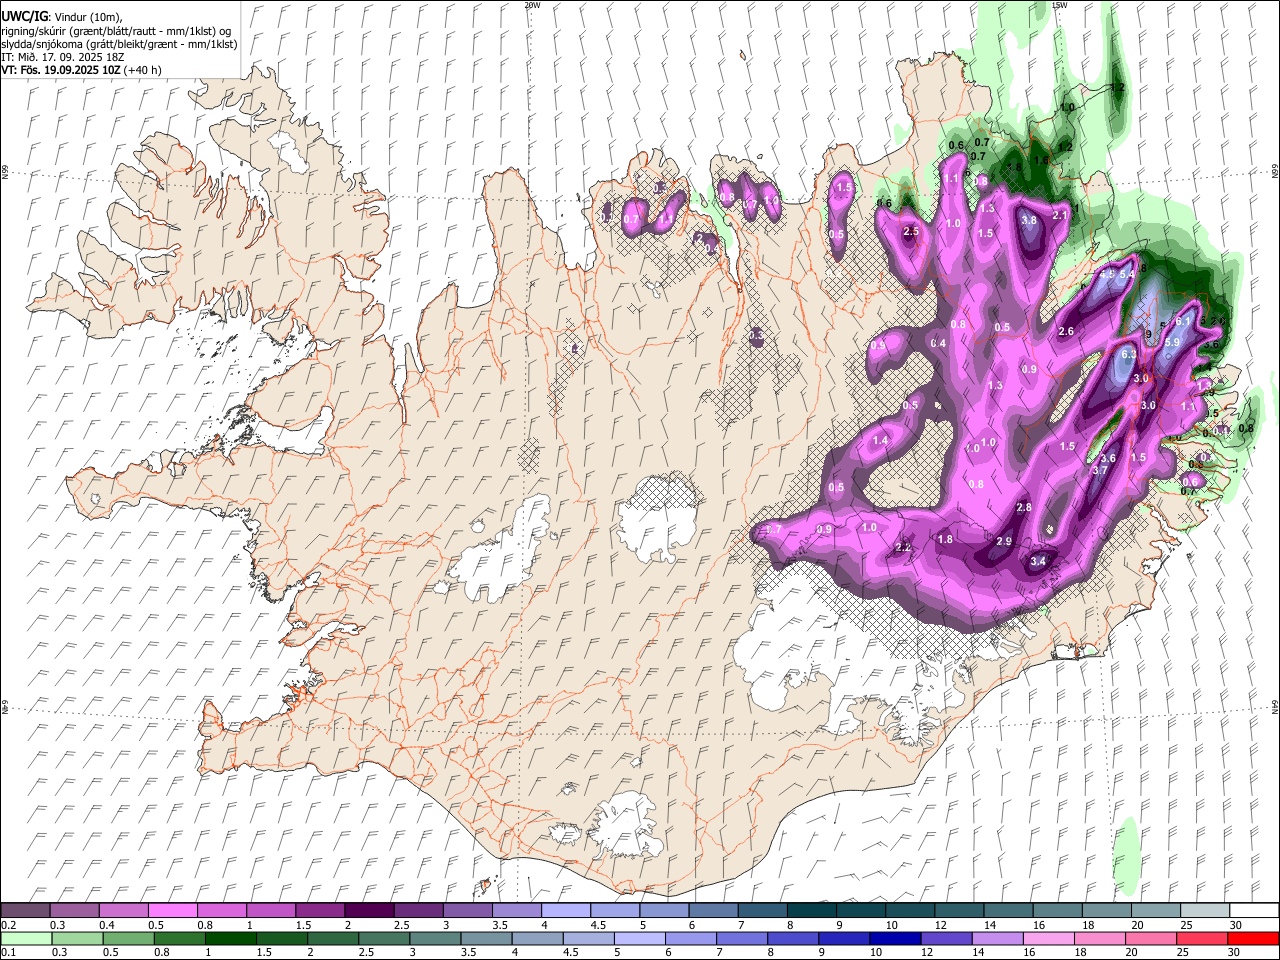Click the '2.8' snowfall value on the map
The image size is (1280, 960).
1024,507
